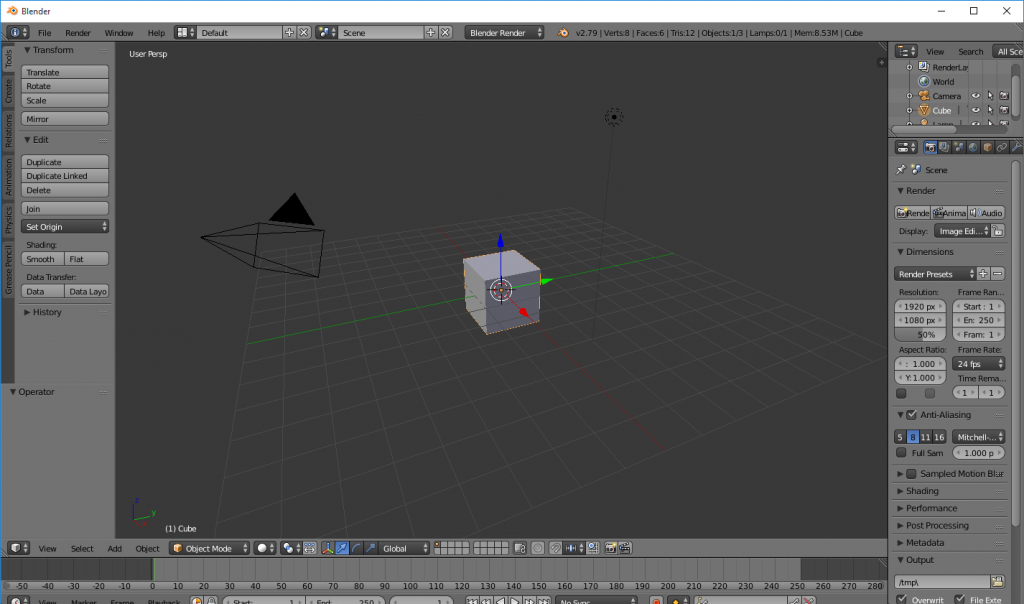Click the Duplicate Linked button

65,176
